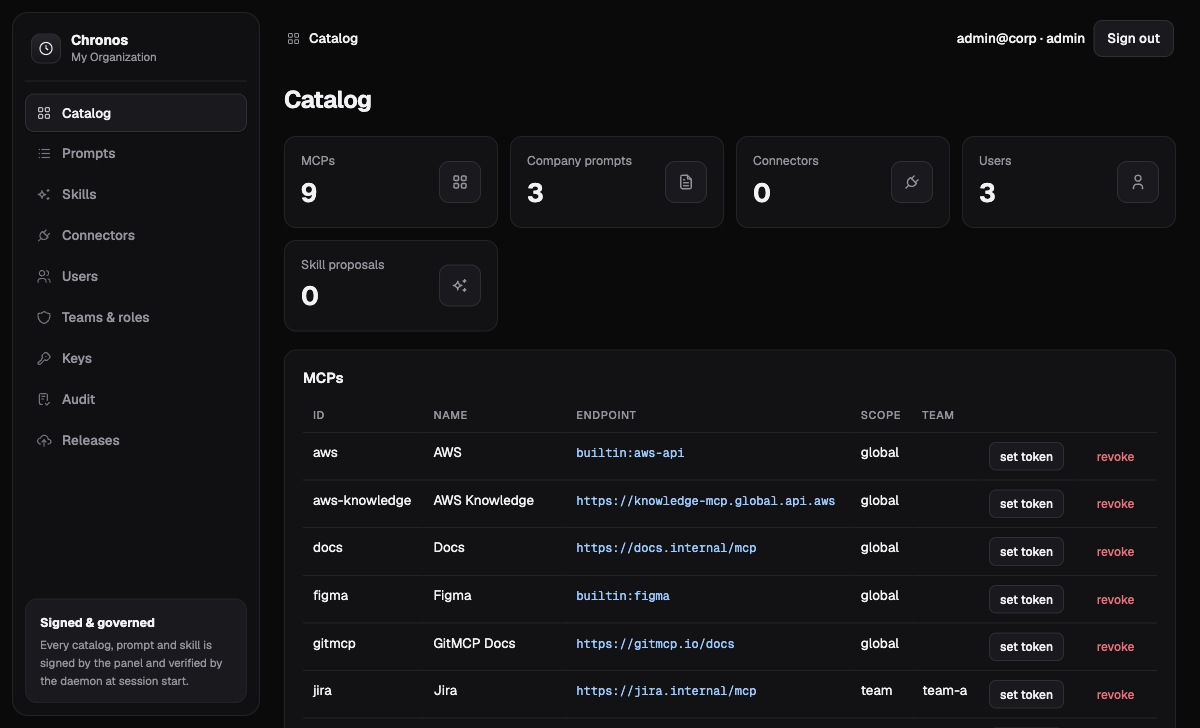
Task: Click the Audit clipboard icon
Action: (44, 399)
